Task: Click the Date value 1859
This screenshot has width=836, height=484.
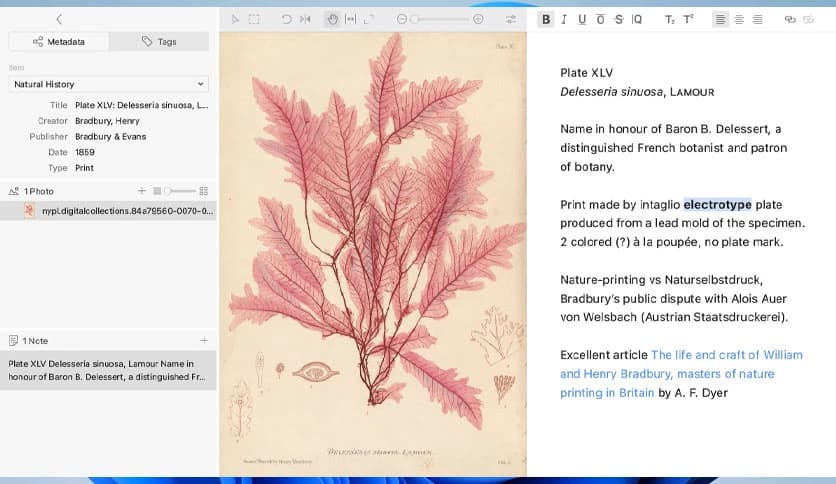Action: tap(85, 152)
